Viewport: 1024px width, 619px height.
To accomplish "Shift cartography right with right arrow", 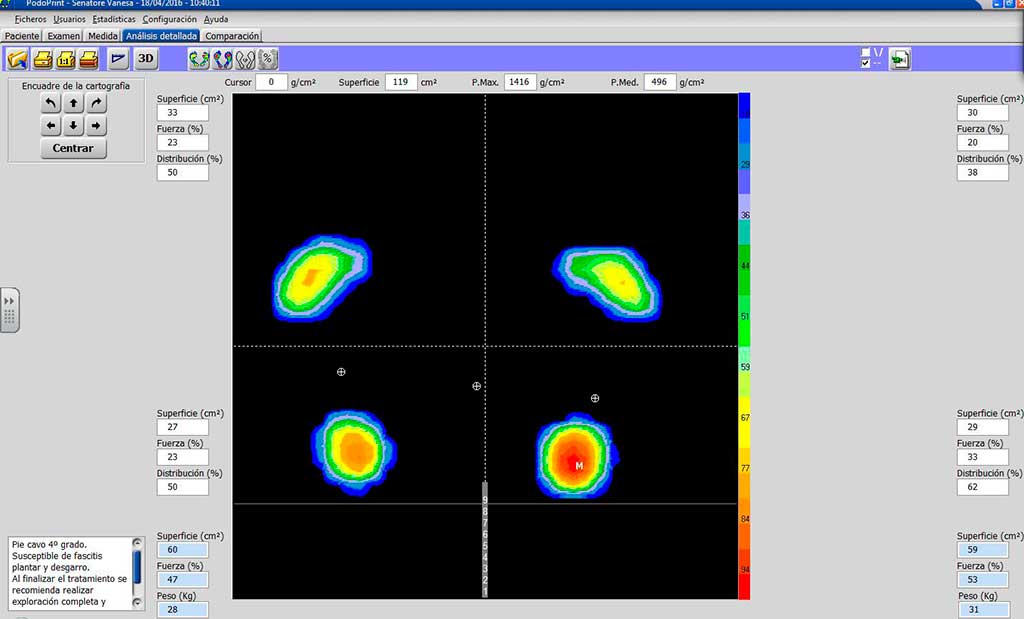I will tap(96, 126).
